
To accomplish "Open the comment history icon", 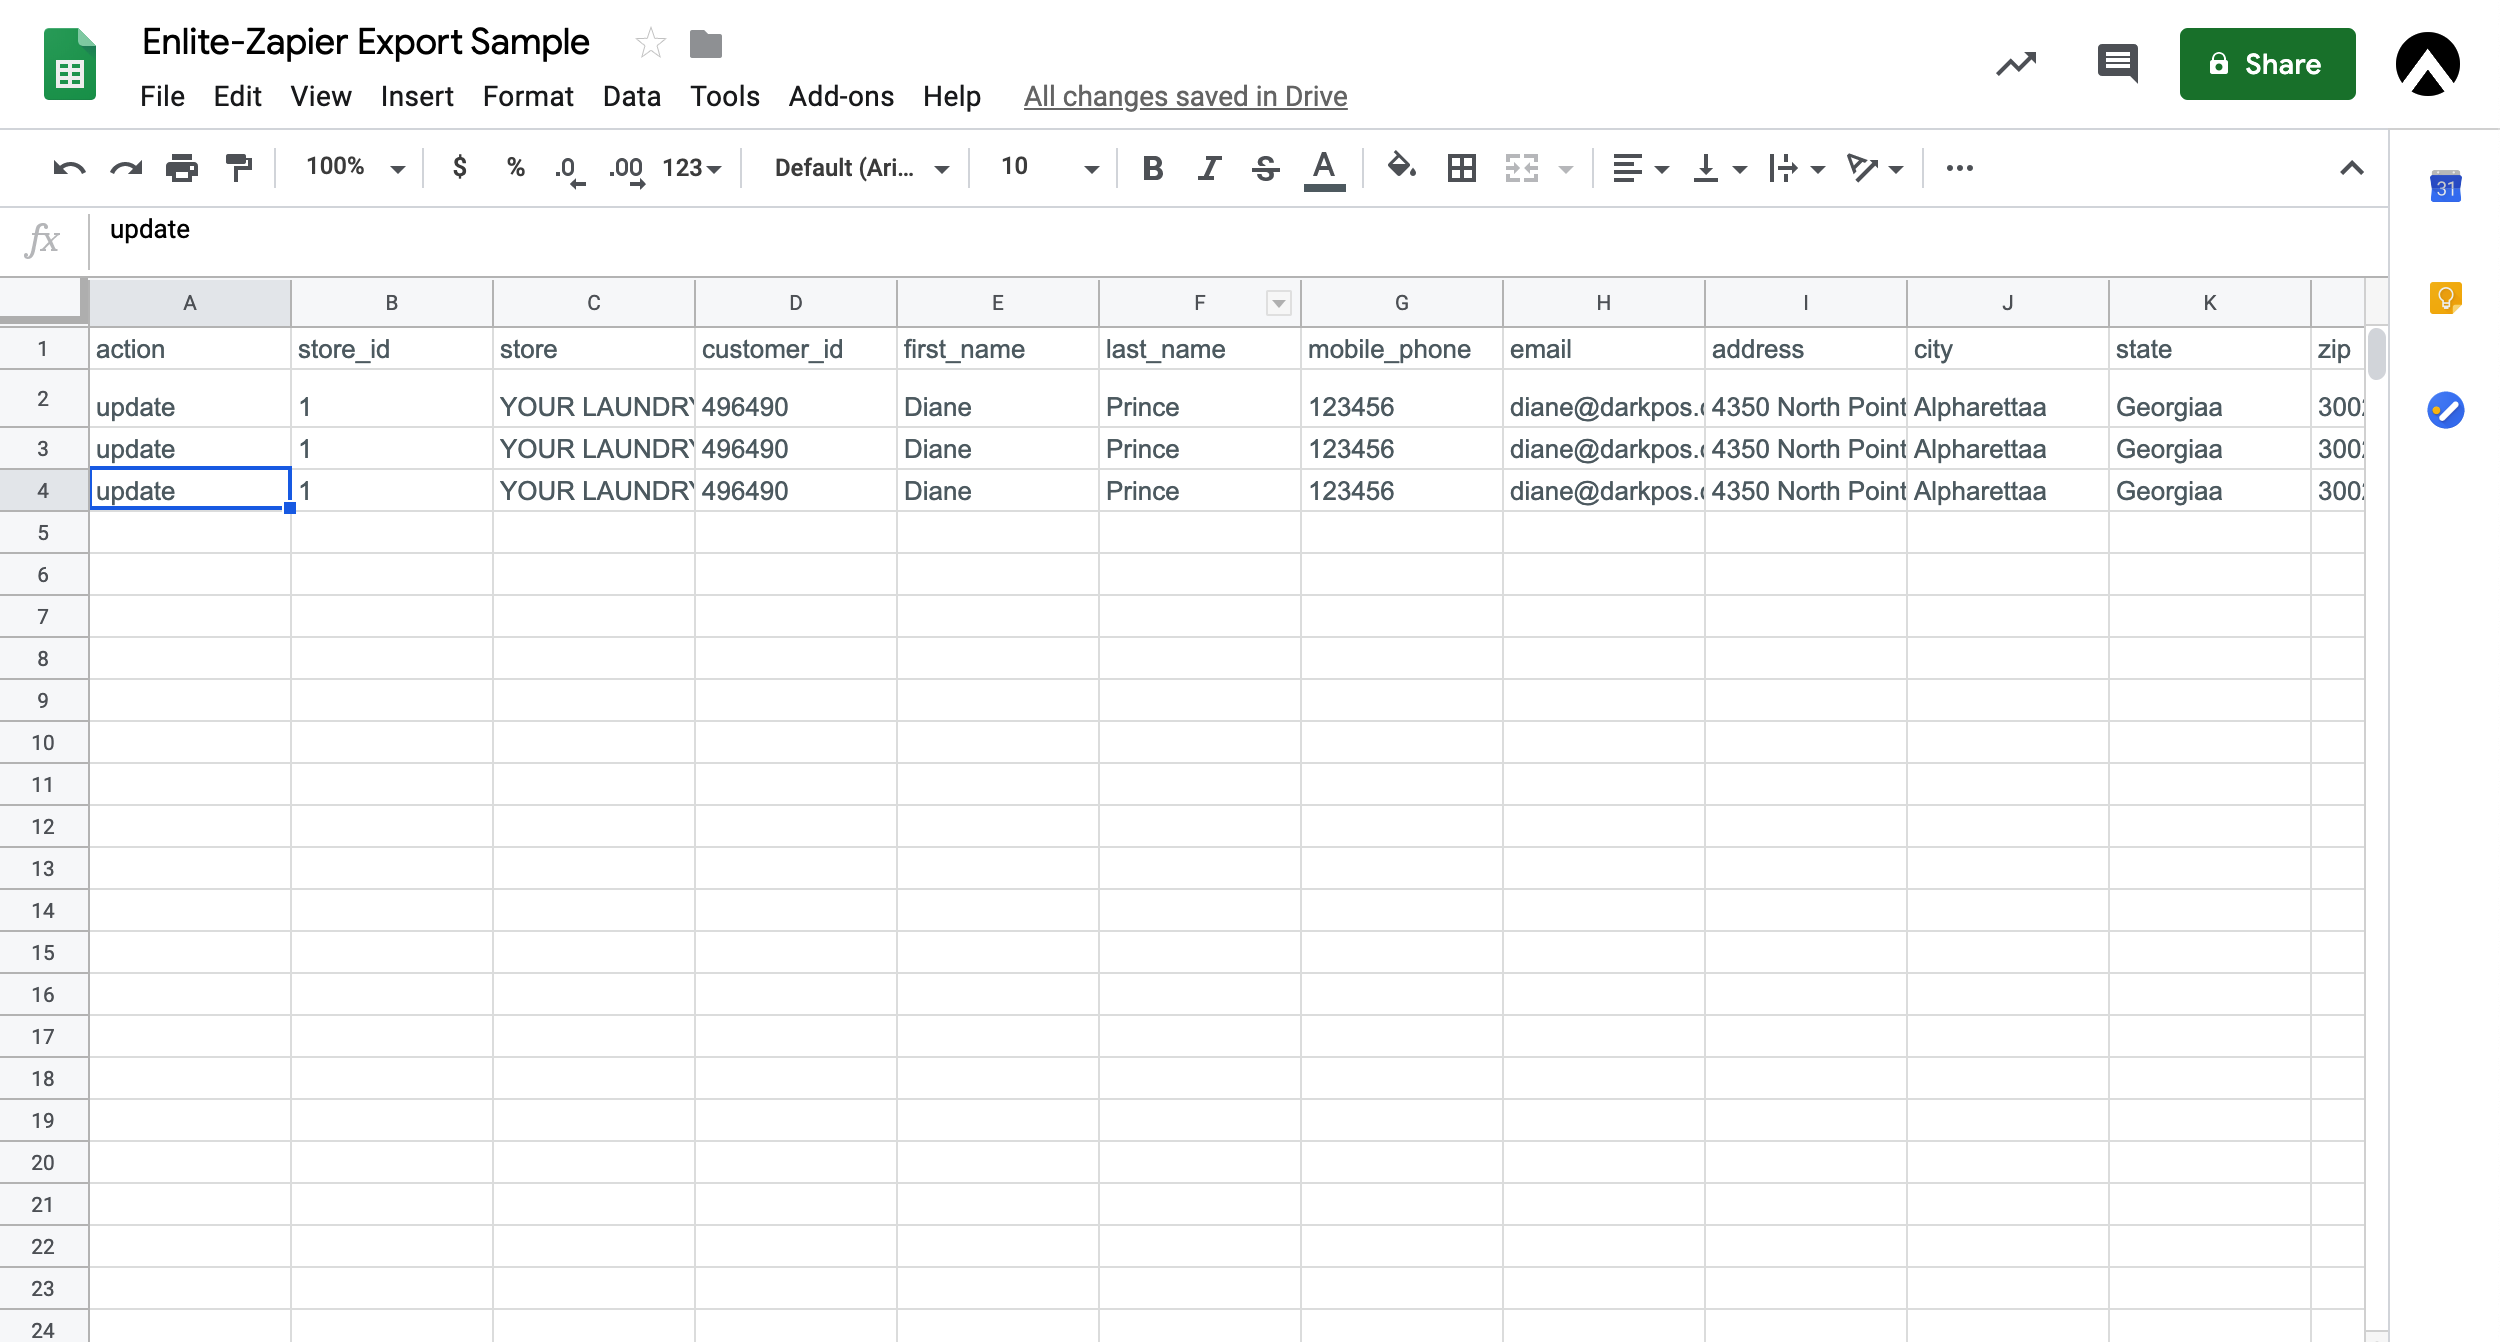I will point(2116,64).
